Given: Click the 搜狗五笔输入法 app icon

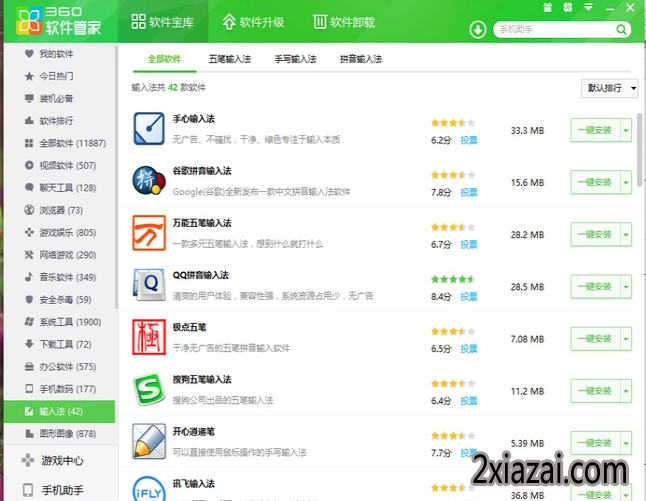Looking at the screenshot, I should pos(149,389).
